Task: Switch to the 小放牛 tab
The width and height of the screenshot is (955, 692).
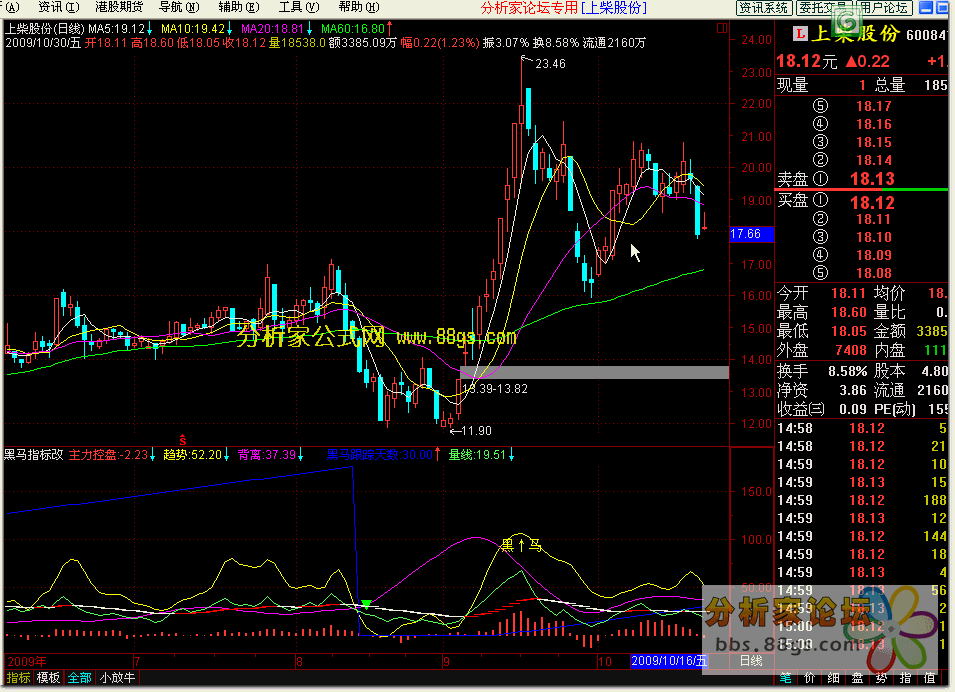Action: (117, 677)
